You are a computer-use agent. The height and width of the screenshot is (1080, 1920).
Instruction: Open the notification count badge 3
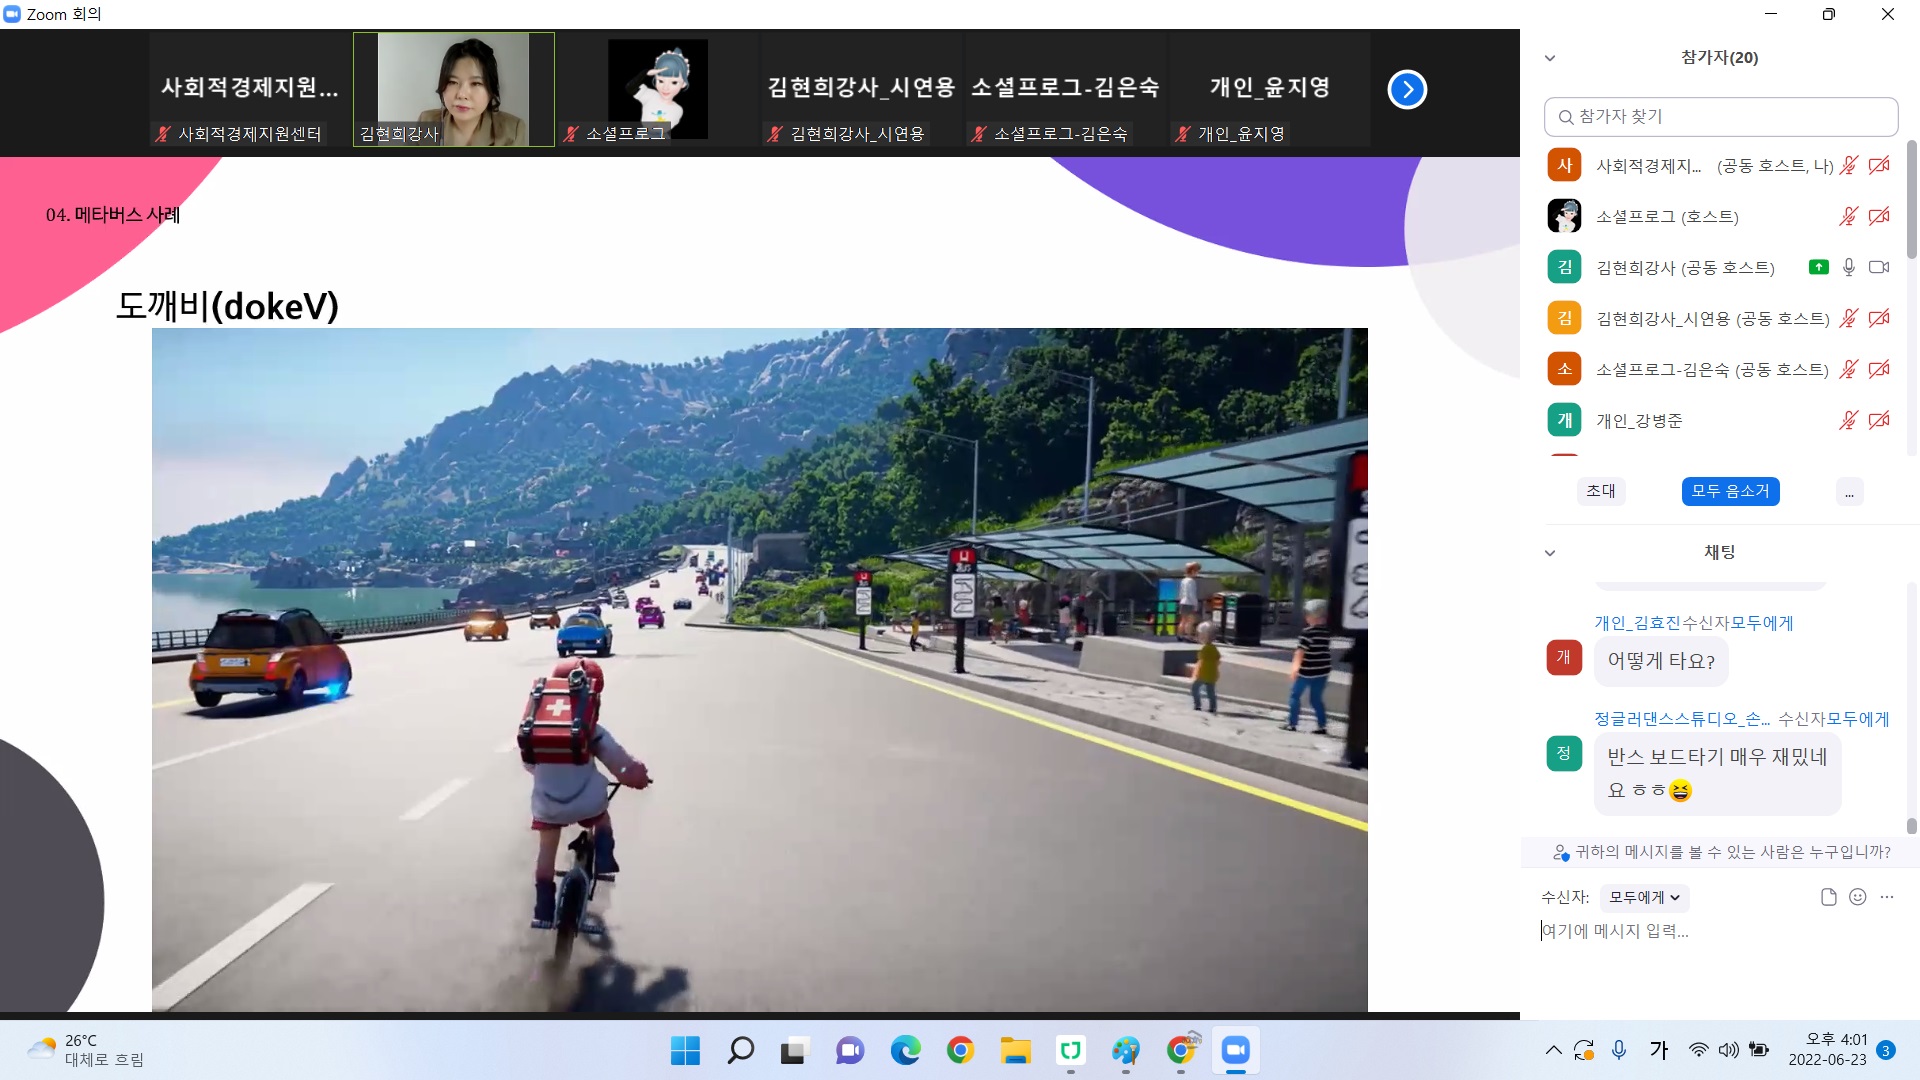click(1886, 1051)
